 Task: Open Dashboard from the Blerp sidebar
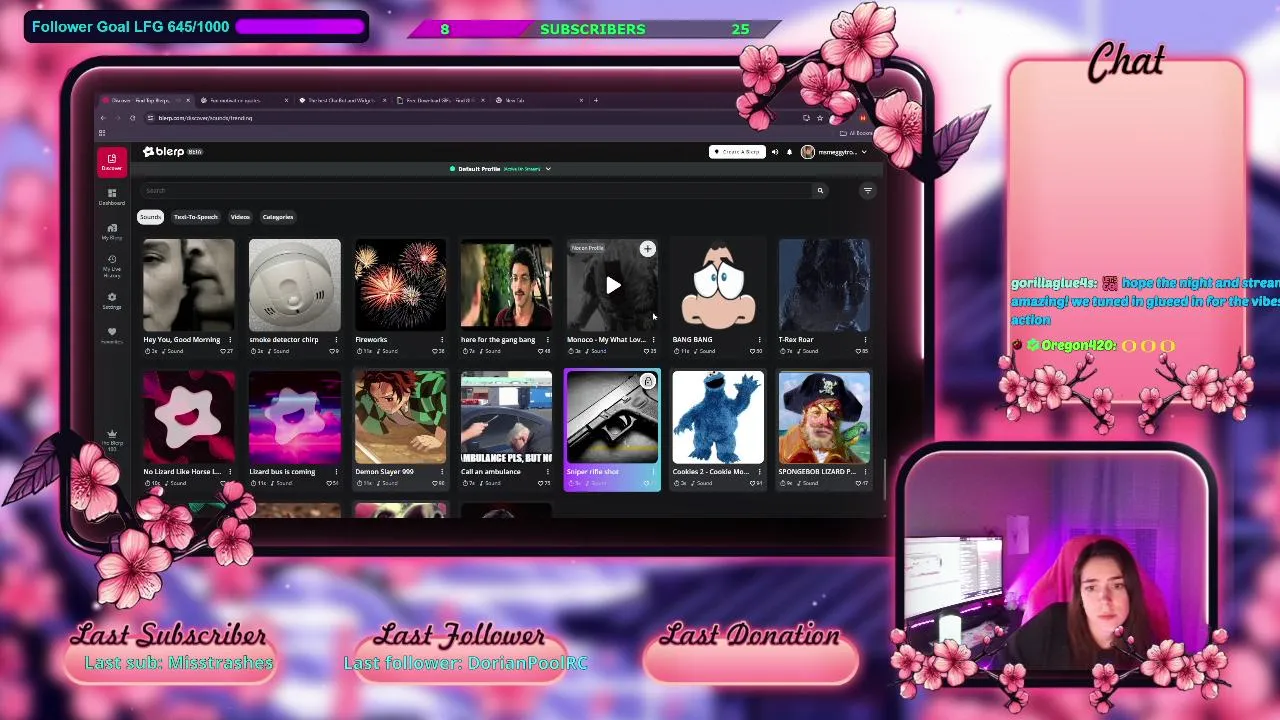click(111, 196)
